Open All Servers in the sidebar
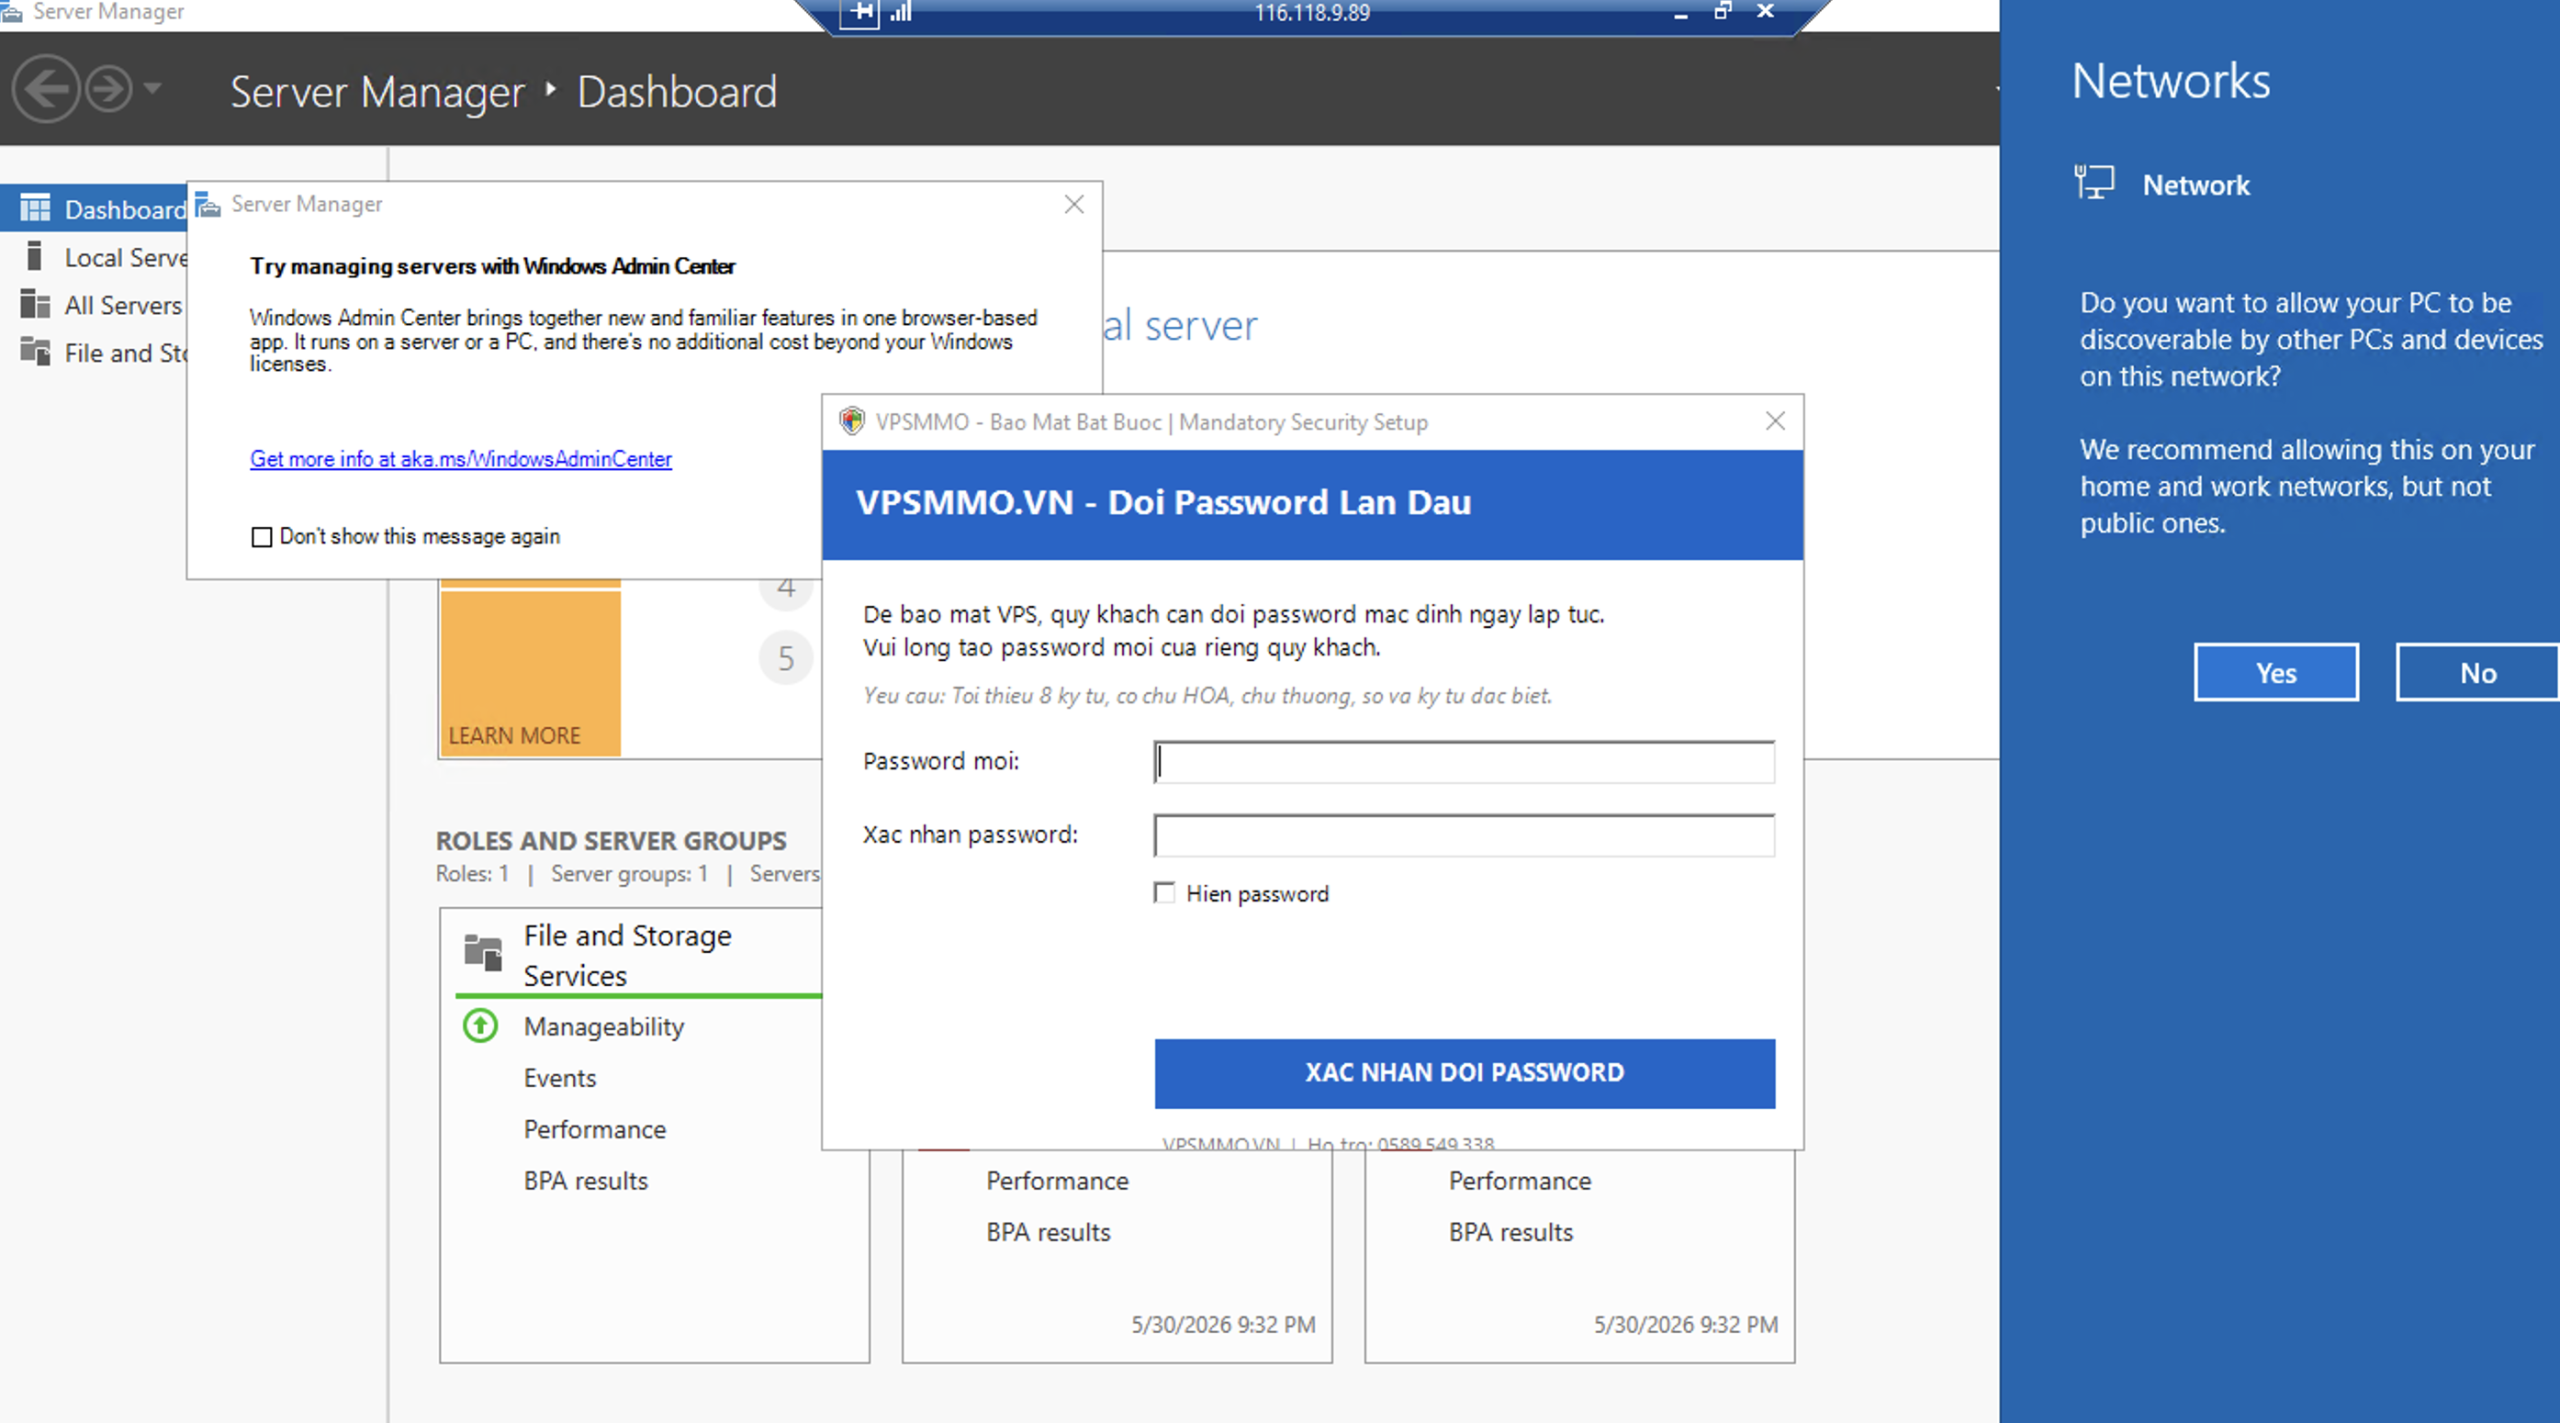 pos(94,305)
